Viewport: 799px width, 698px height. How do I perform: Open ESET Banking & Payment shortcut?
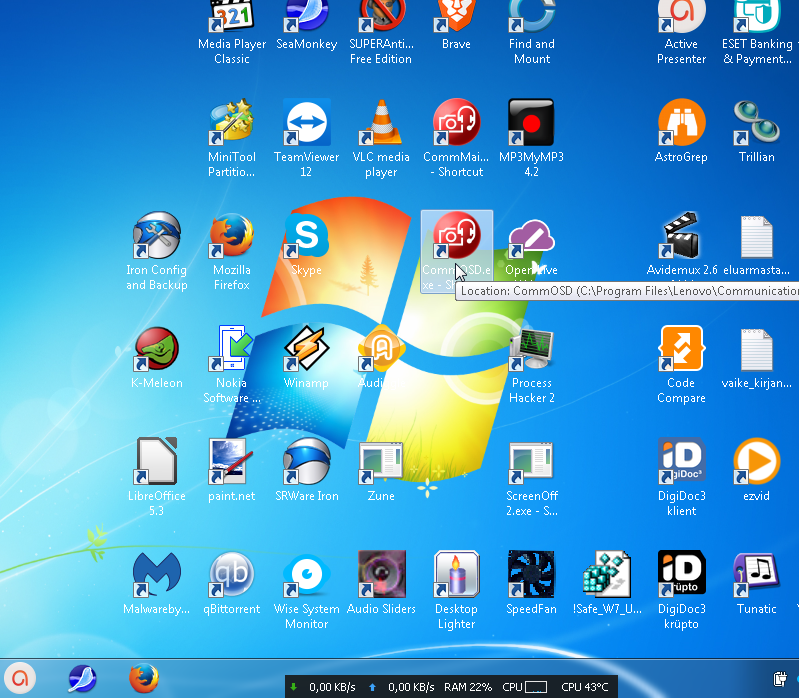point(757,18)
